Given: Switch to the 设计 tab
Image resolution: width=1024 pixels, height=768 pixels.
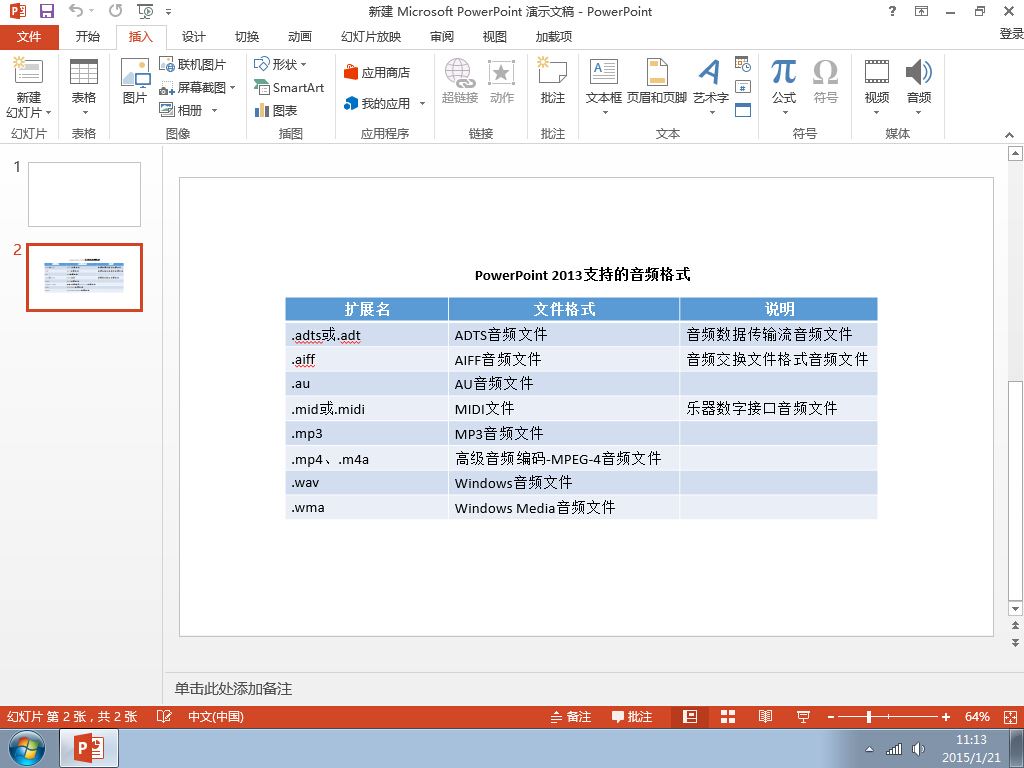Looking at the screenshot, I should click(x=193, y=37).
